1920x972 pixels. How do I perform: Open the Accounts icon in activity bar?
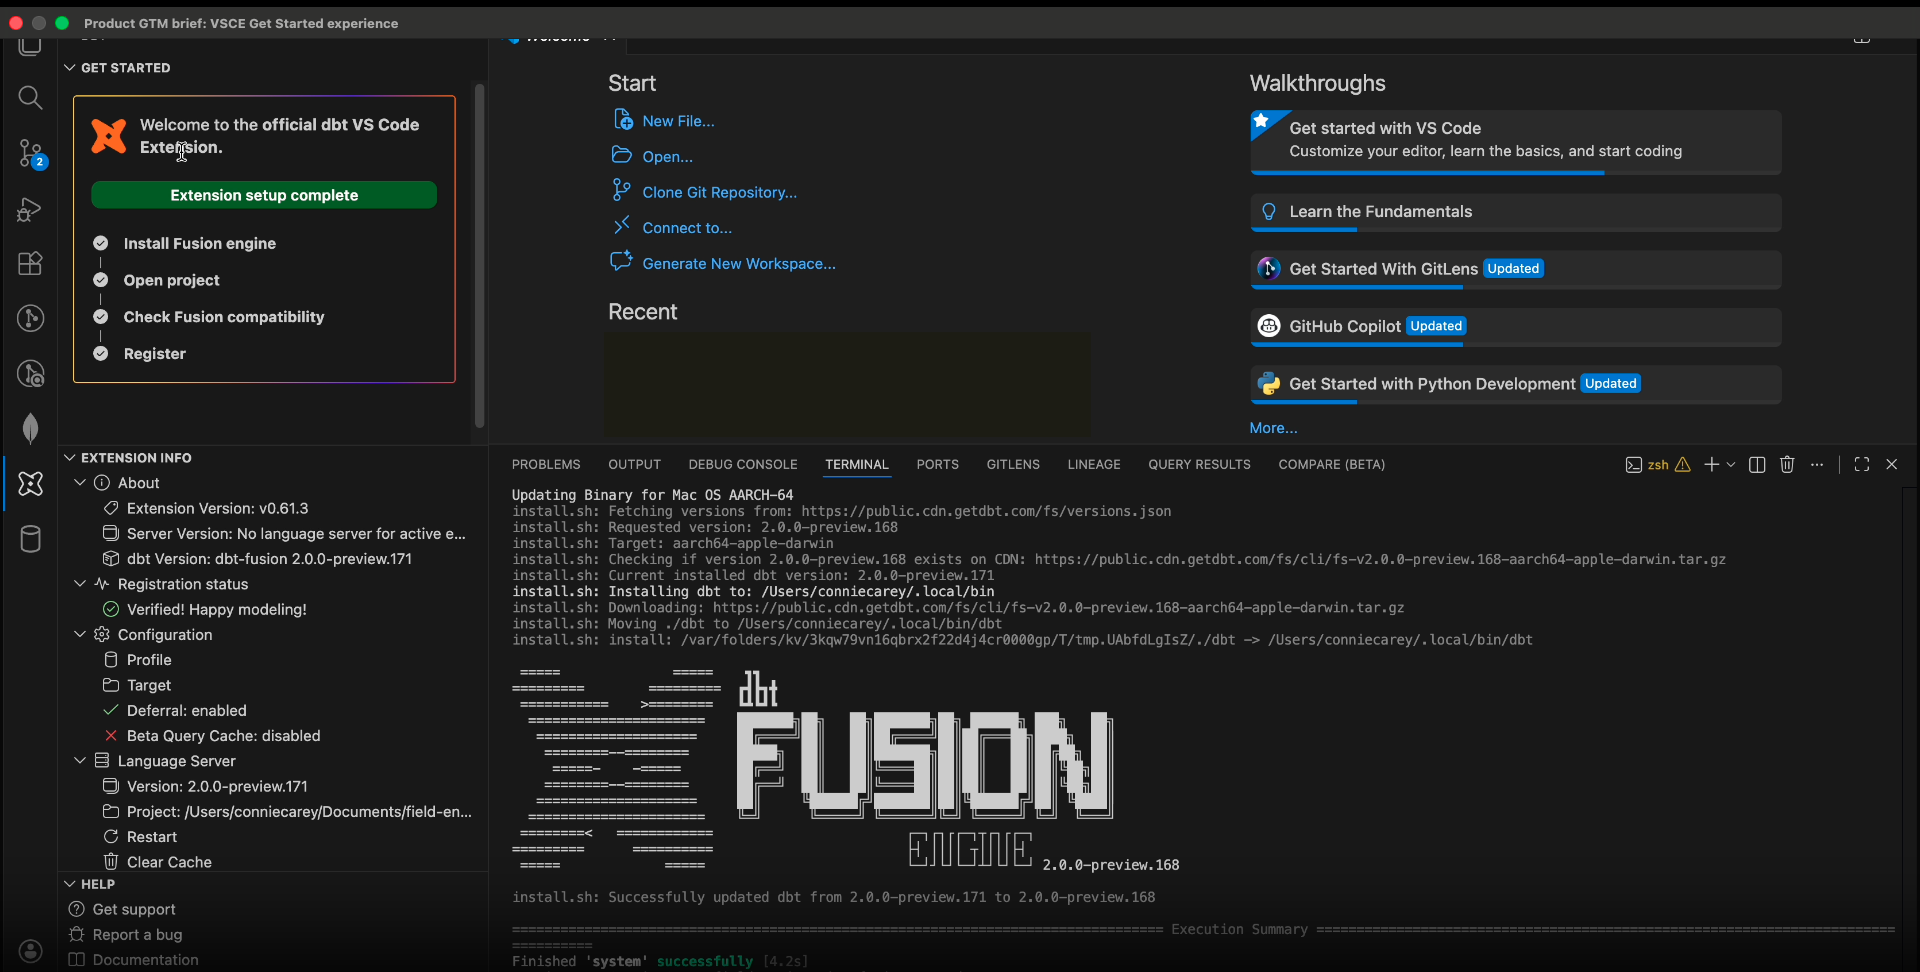click(30, 951)
